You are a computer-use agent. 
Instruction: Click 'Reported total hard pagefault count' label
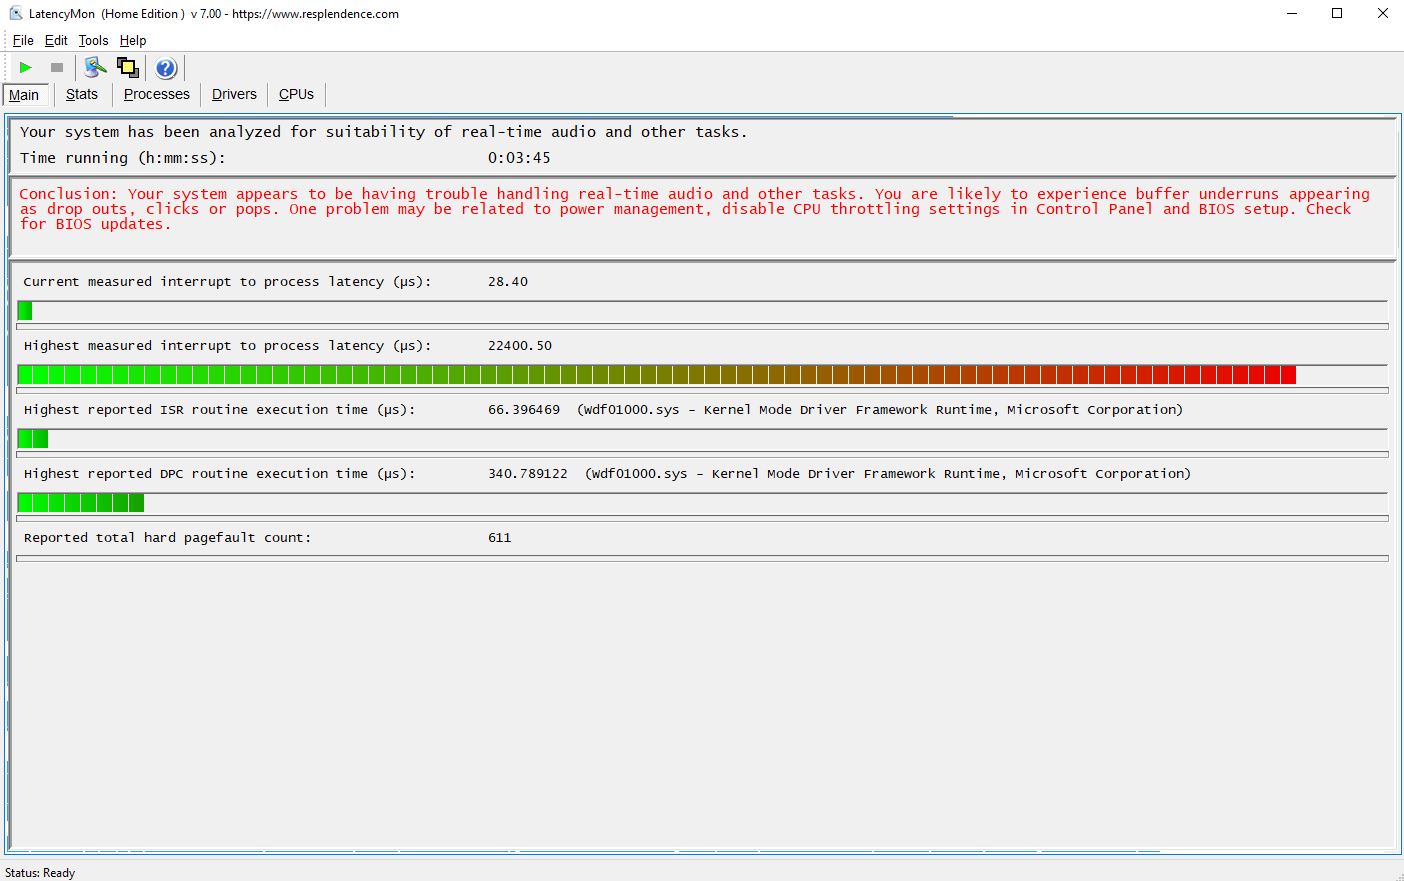click(x=167, y=538)
